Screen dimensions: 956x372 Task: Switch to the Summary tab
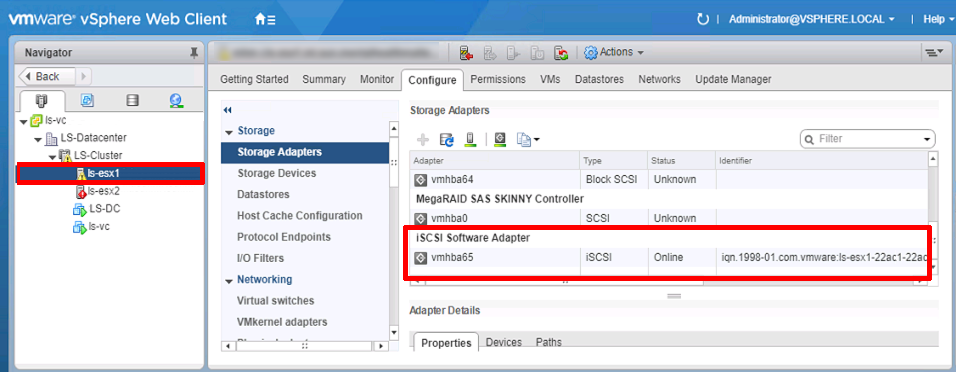click(324, 79)
